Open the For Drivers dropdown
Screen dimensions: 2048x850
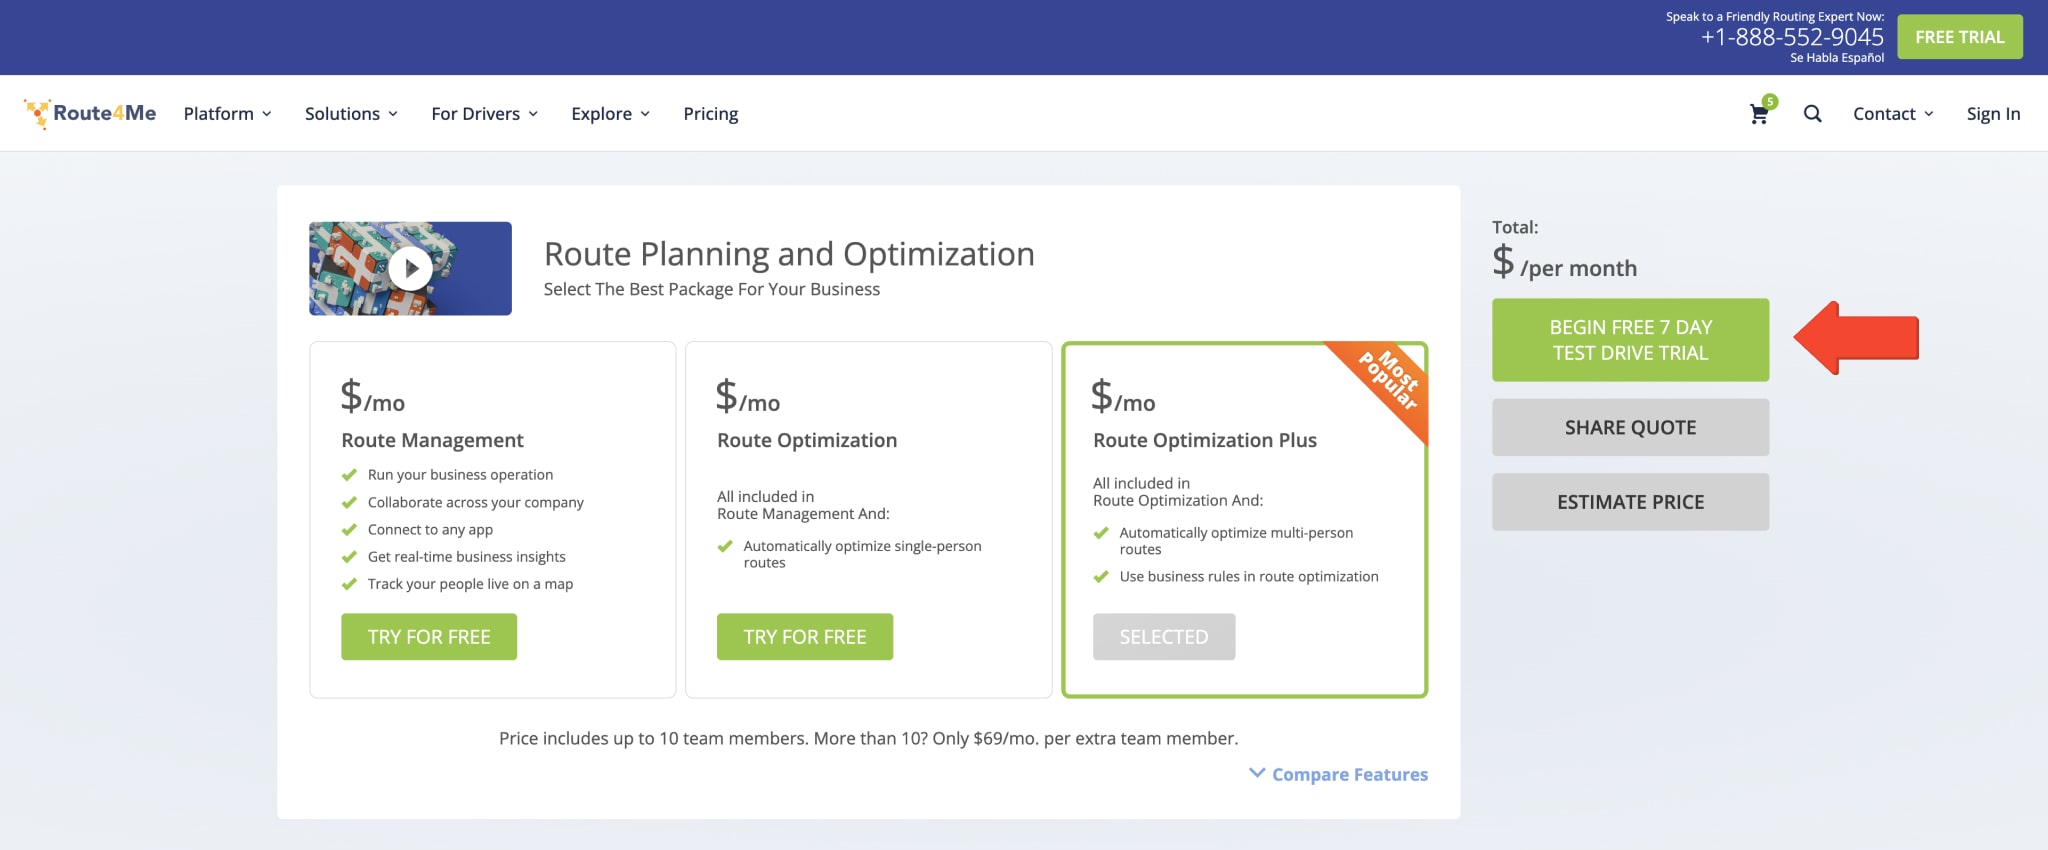485,114
